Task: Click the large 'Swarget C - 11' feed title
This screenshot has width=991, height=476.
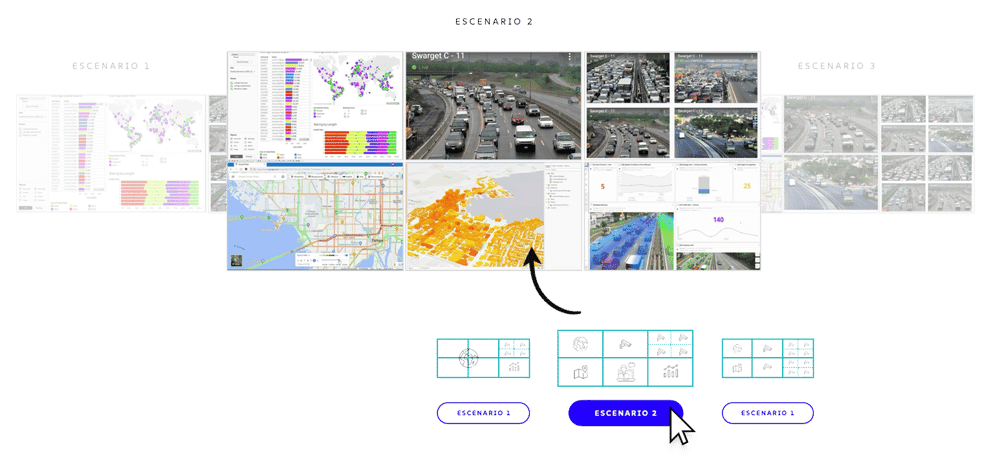Action: pyautogui.click(x=438, y=56)
